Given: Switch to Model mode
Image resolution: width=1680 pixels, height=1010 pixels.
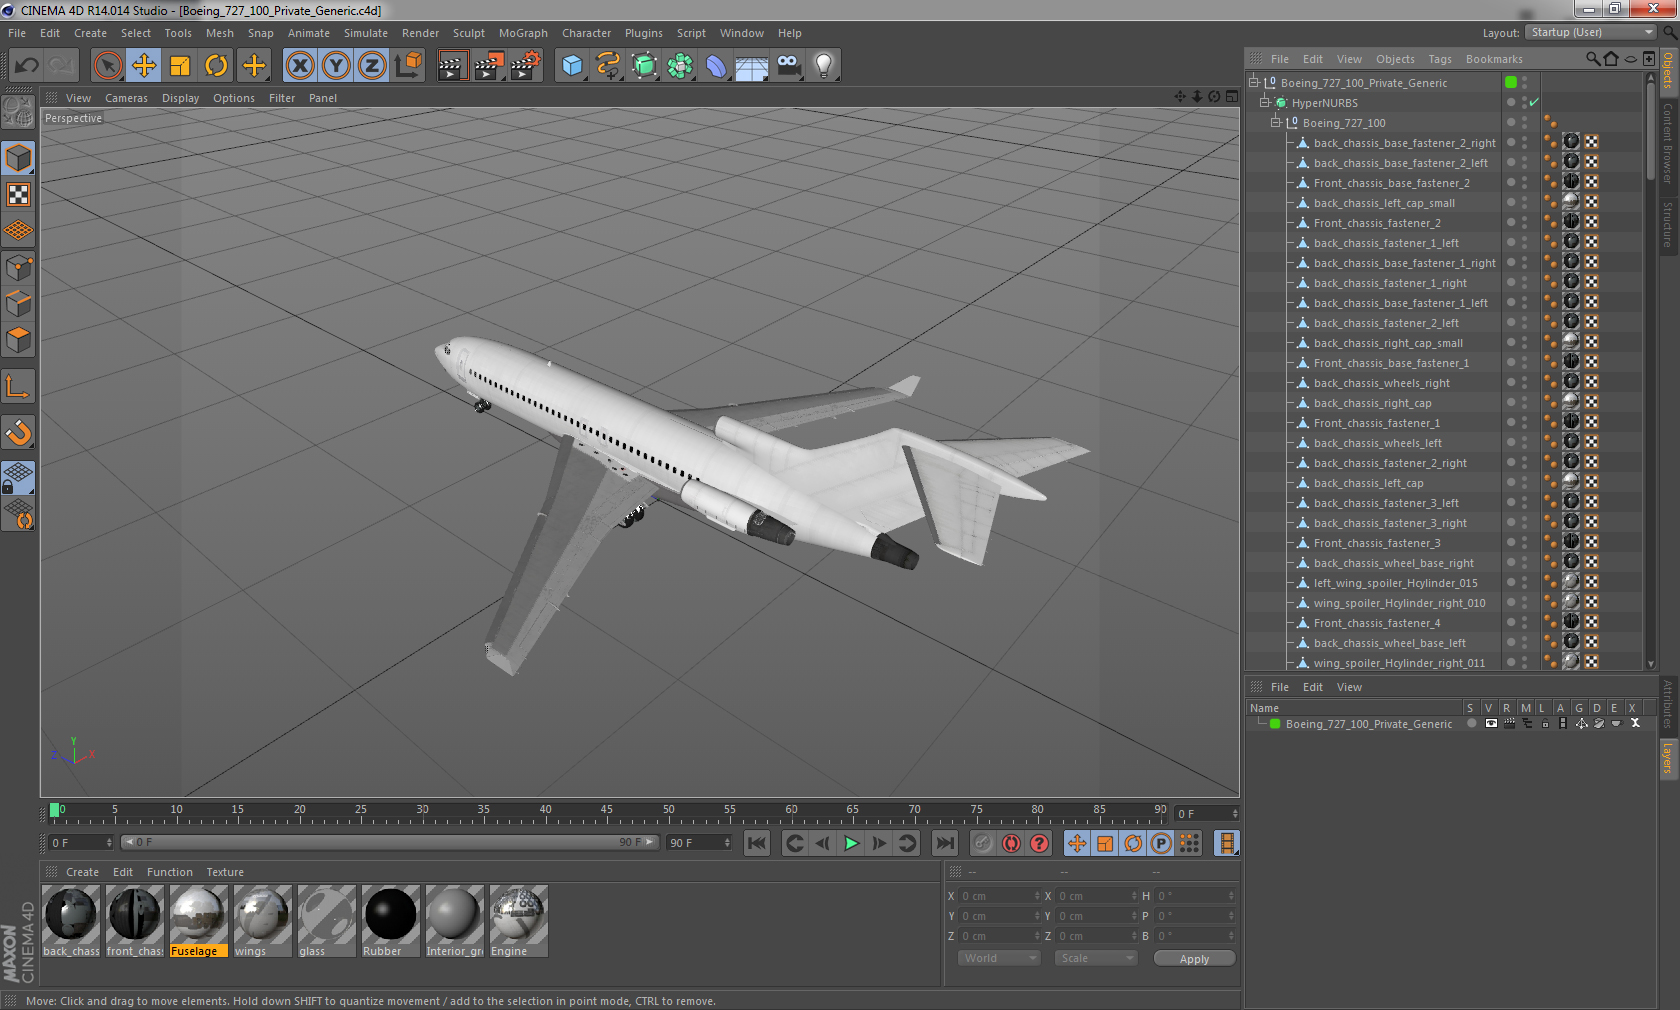Looking at the screenshot, I should pos(18,158).
